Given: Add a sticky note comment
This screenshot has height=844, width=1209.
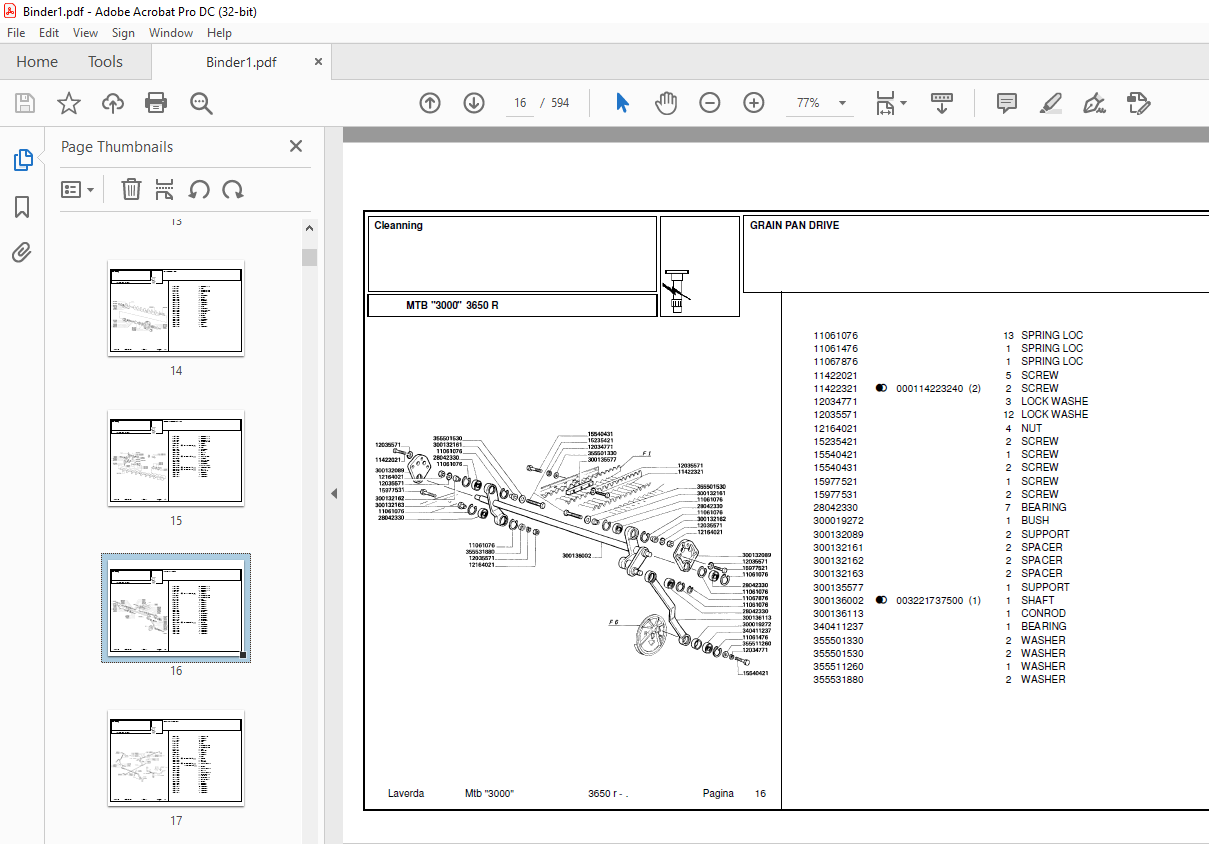Looking at the screenshot, I should pos(1007,103).
